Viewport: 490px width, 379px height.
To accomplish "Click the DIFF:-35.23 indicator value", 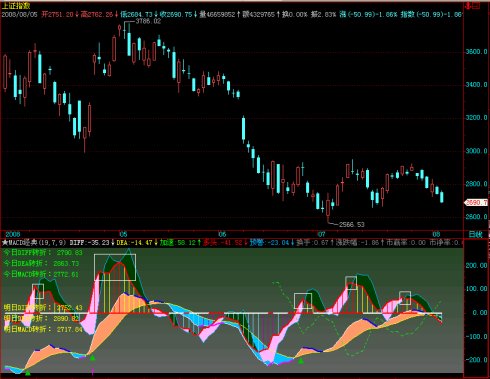I will point(90,242).
